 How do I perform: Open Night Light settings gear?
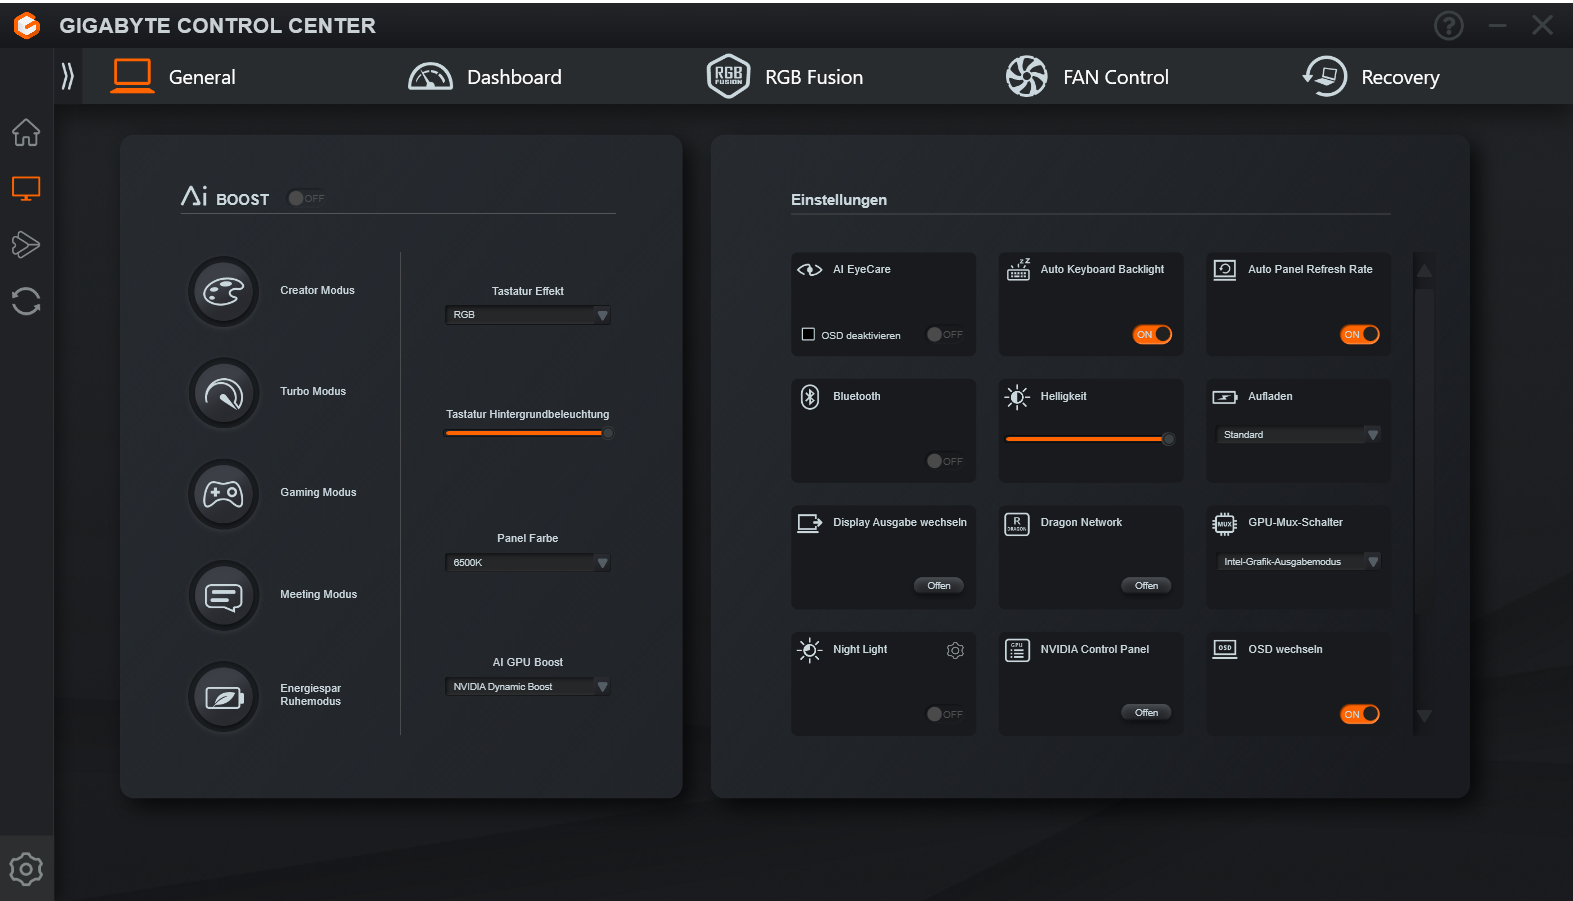(955, 650)
